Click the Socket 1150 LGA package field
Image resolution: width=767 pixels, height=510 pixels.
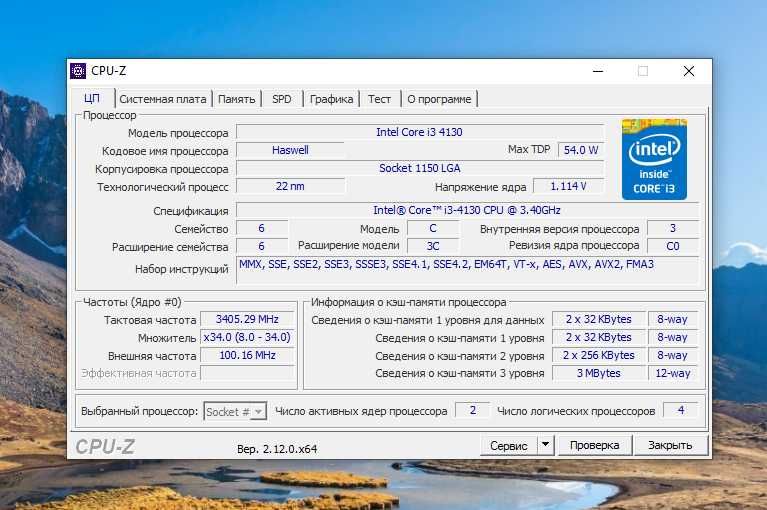tap(420, 168)
